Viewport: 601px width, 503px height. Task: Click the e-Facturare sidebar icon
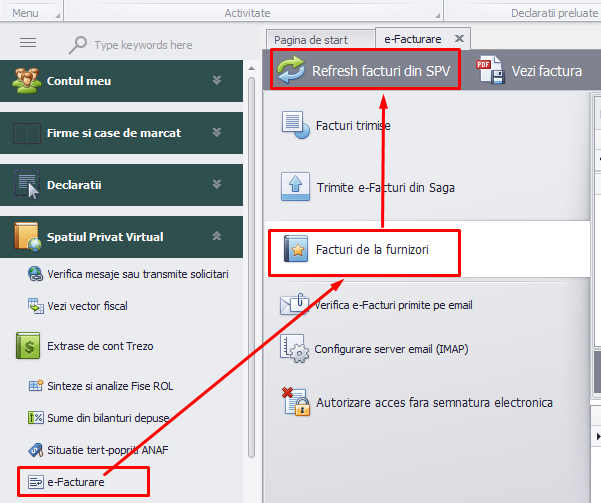point(36,482)
